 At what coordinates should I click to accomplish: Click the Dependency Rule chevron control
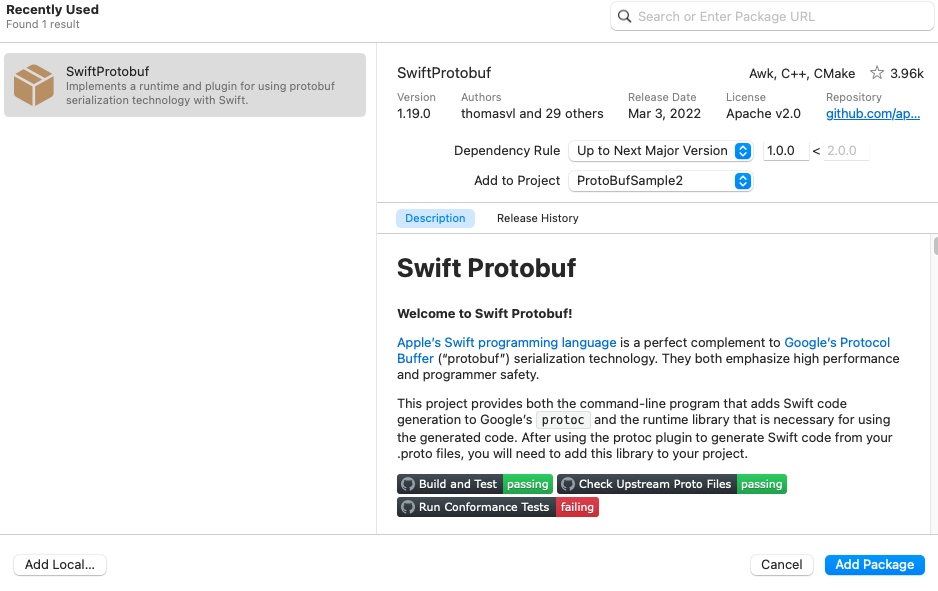[742, 150]
